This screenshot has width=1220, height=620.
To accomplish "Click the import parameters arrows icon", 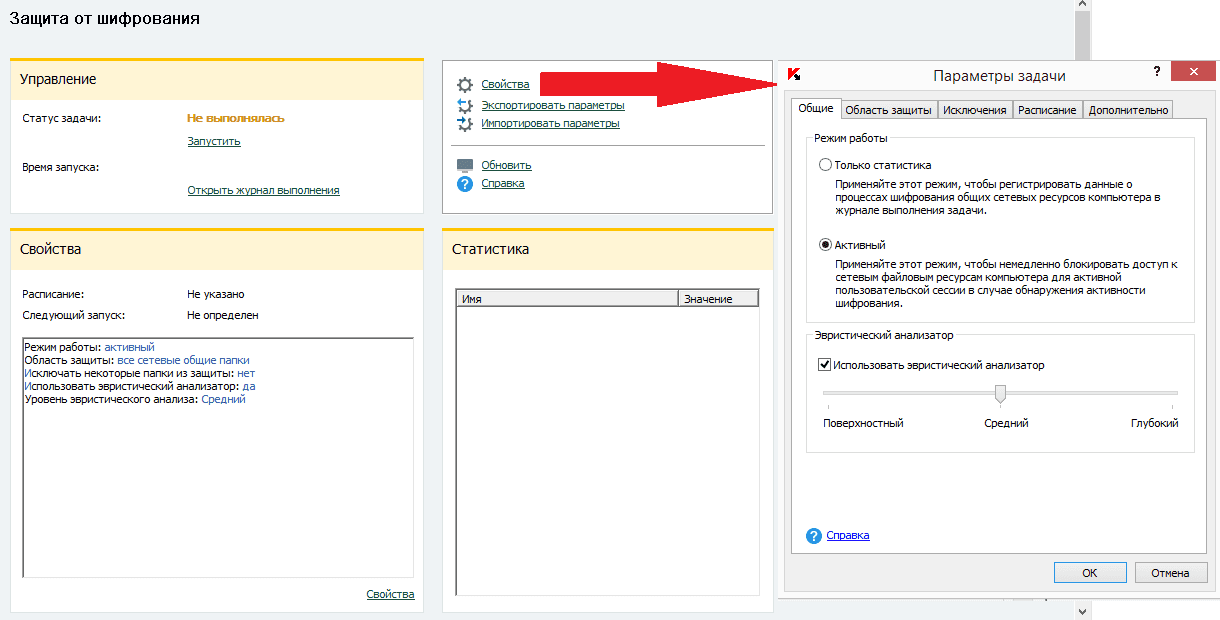I will pos(464,124).
